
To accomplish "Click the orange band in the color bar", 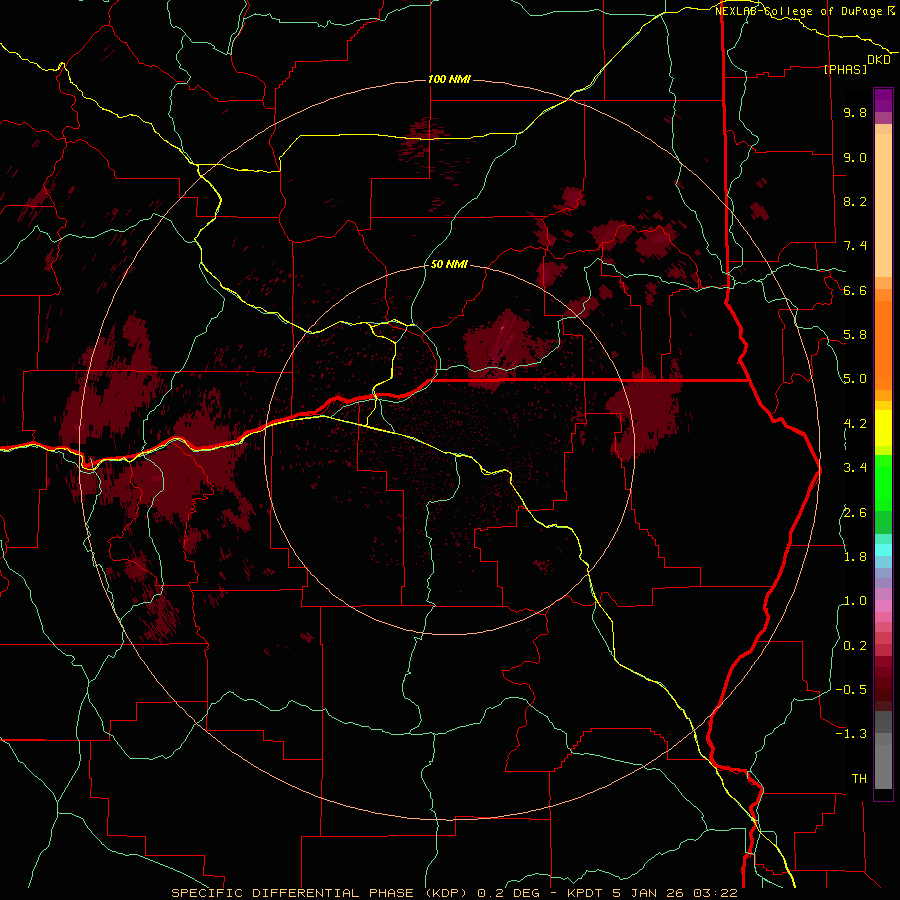I will (883, 346).
